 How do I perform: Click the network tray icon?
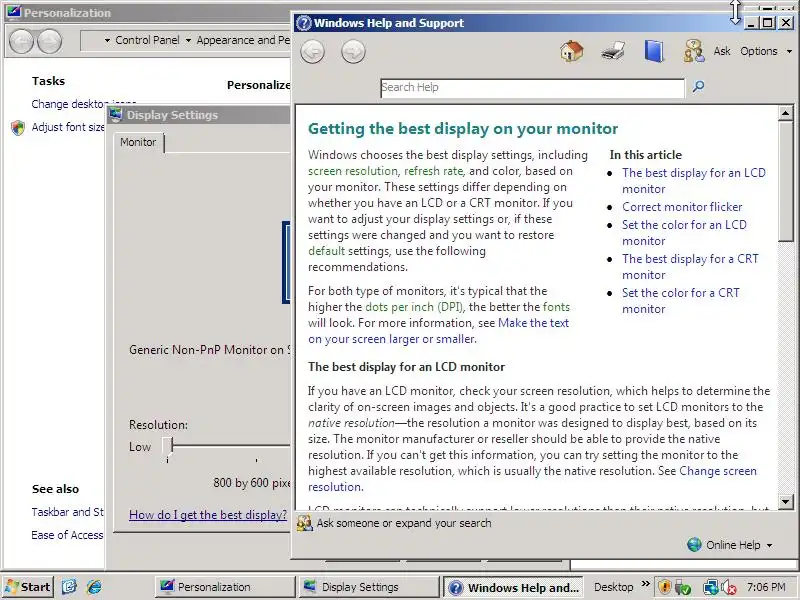tap(710, 587)
